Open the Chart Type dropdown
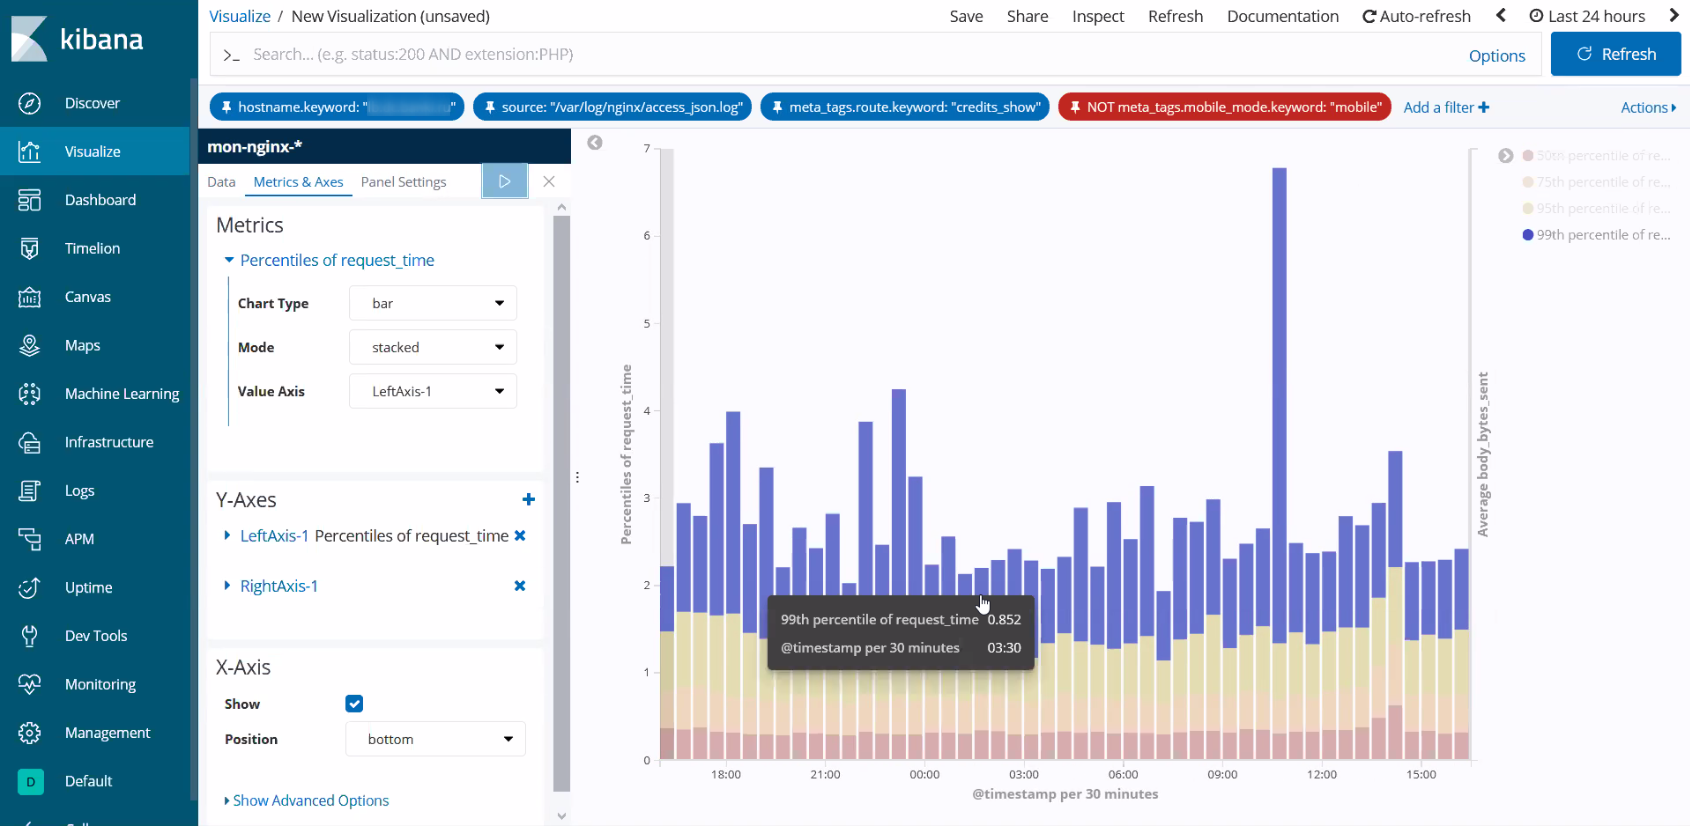This screenshot has width=1690, height=826. (x=432, y=303)
